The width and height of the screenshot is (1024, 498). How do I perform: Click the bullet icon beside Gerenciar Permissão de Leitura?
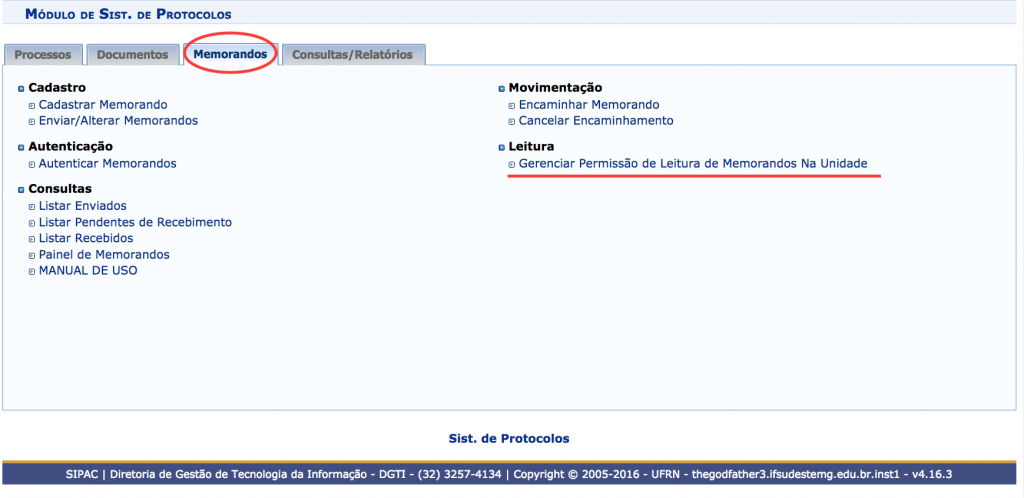point(511,164)
